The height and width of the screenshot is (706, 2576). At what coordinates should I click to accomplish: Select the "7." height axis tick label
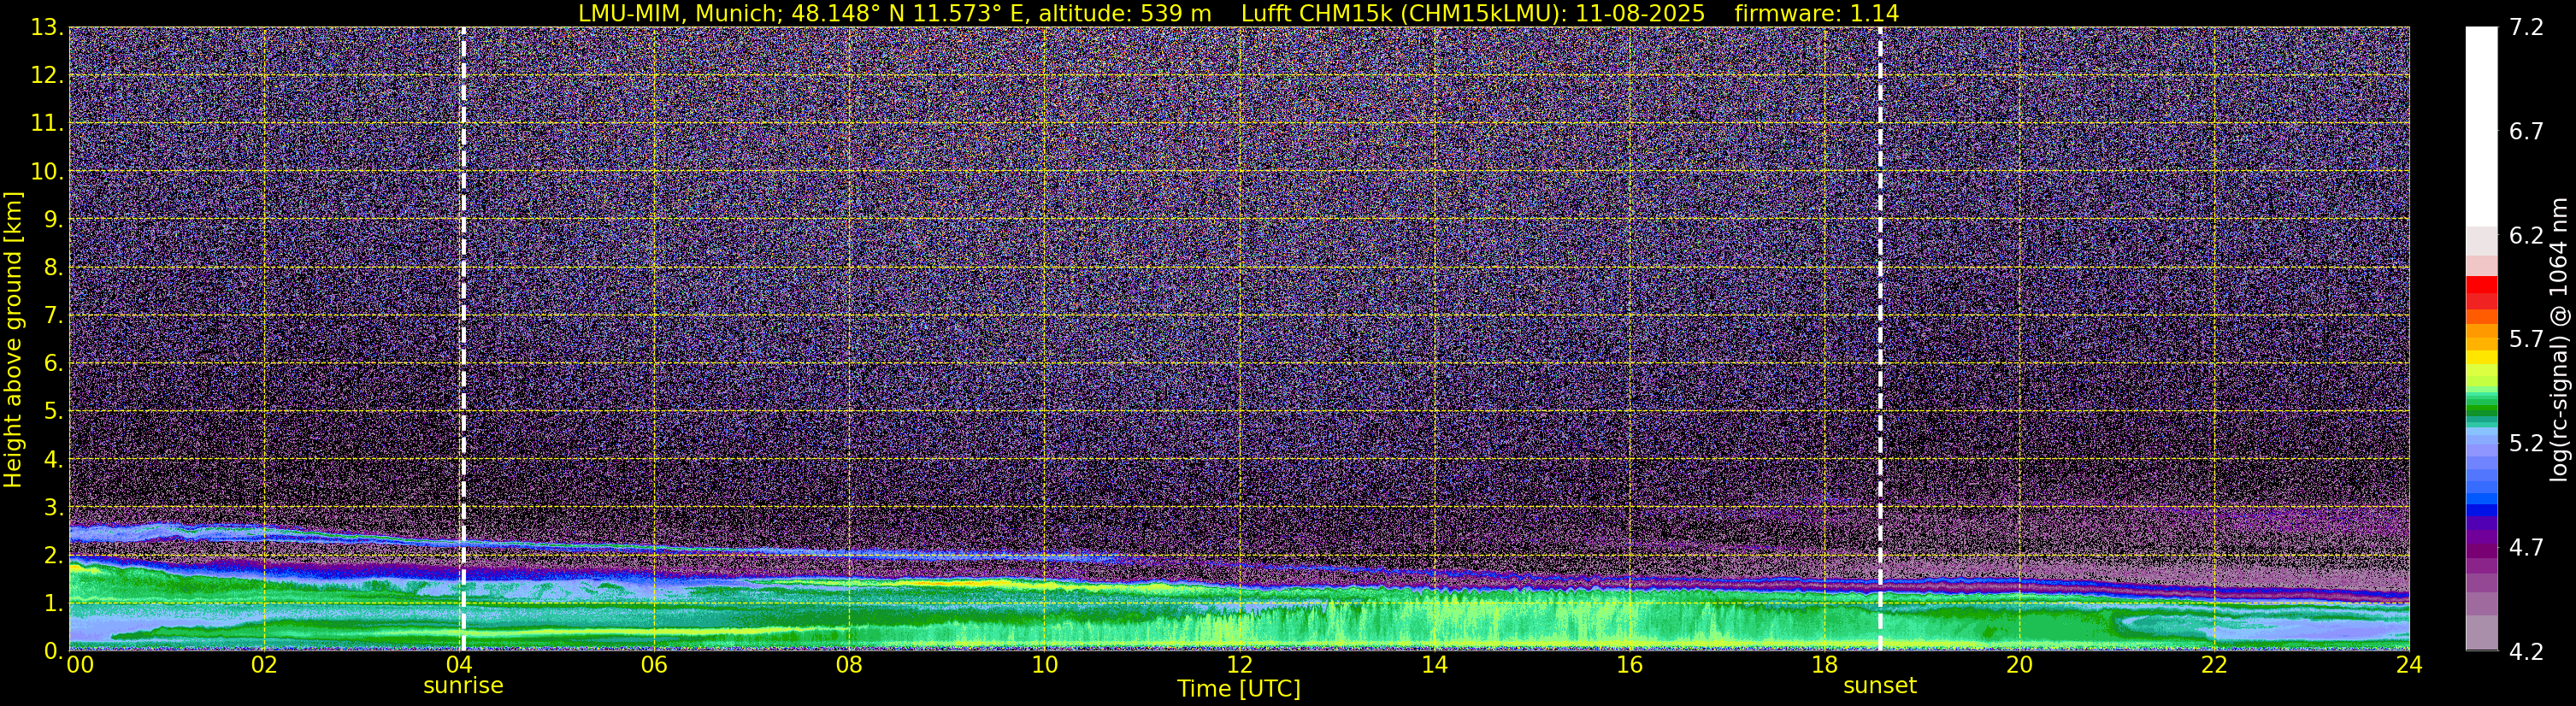(55, 315)
